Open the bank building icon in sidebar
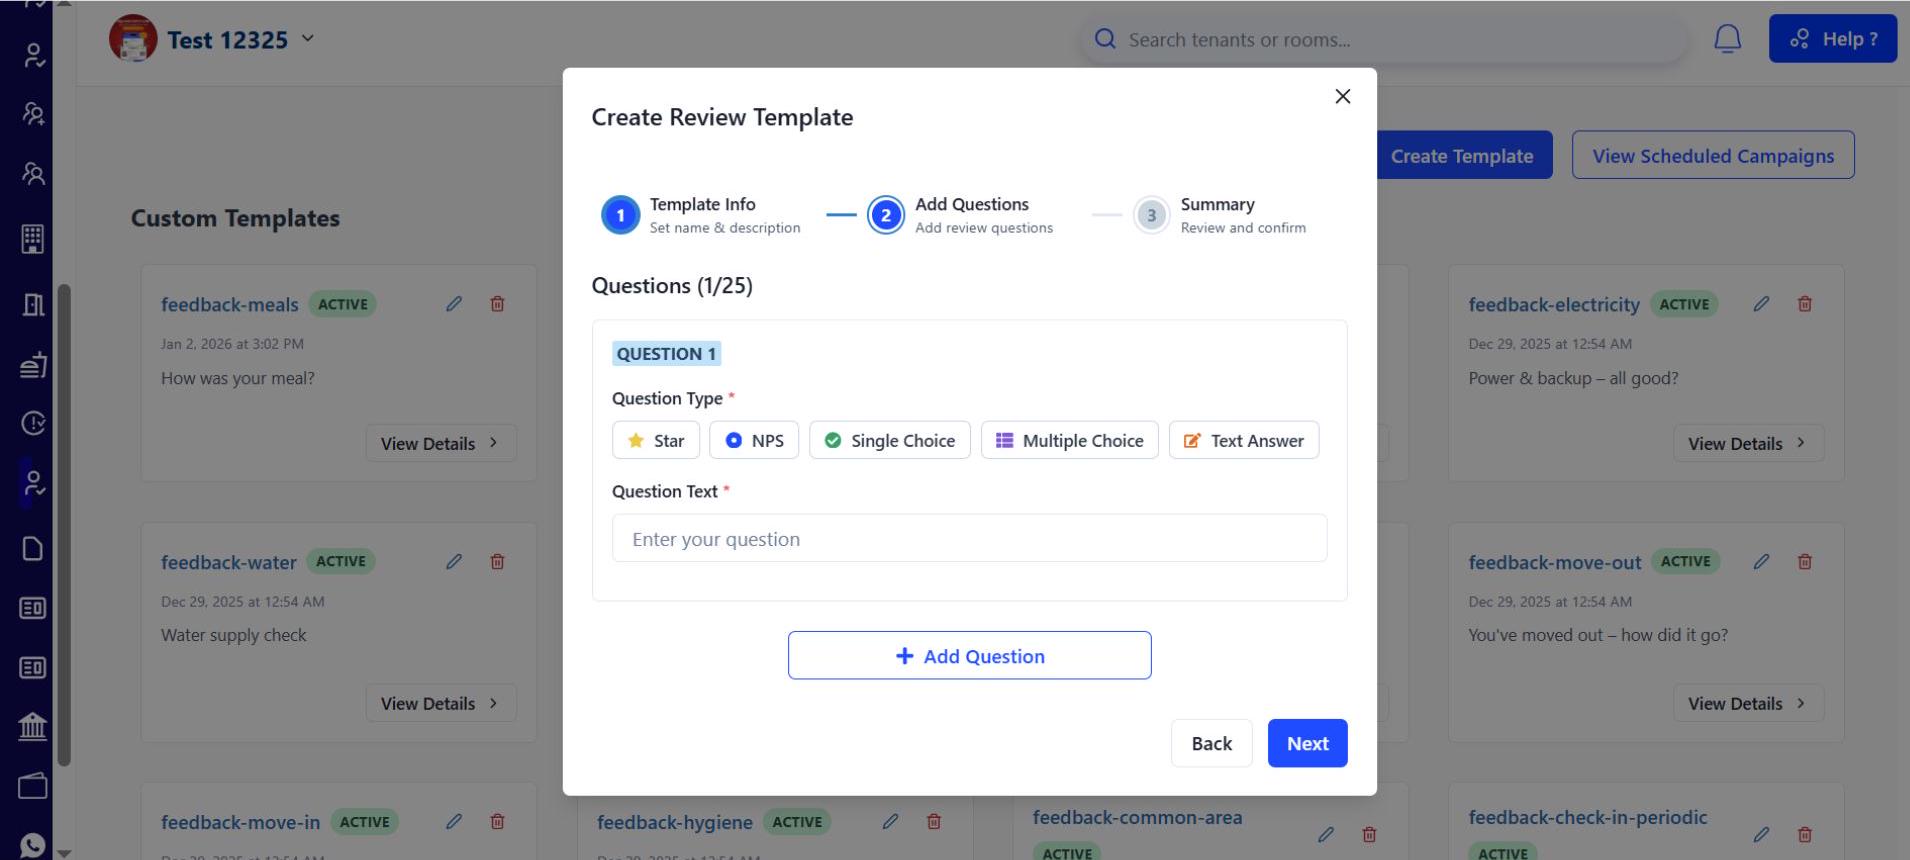Screen dimensions: 1910x860 click(32, 726)
